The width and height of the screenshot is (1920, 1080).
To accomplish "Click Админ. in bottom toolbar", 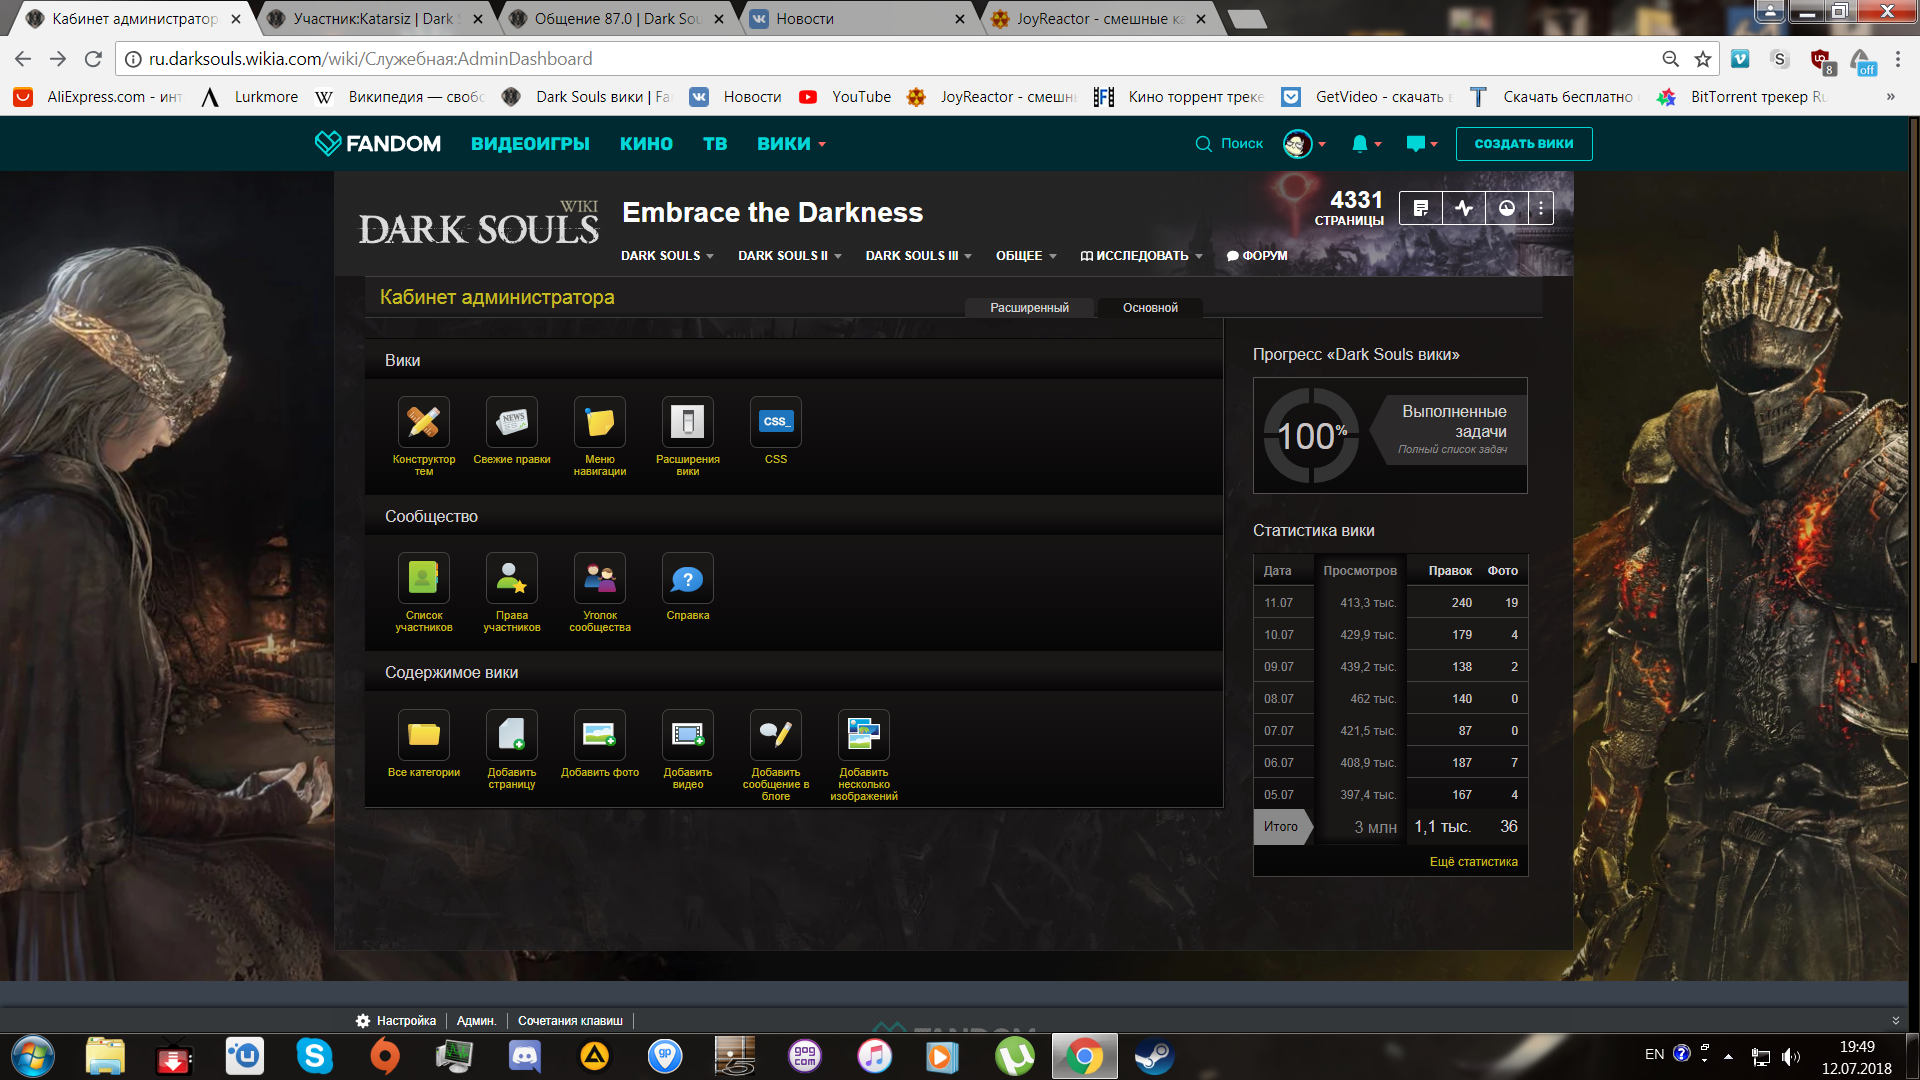I will [476, 1021].
